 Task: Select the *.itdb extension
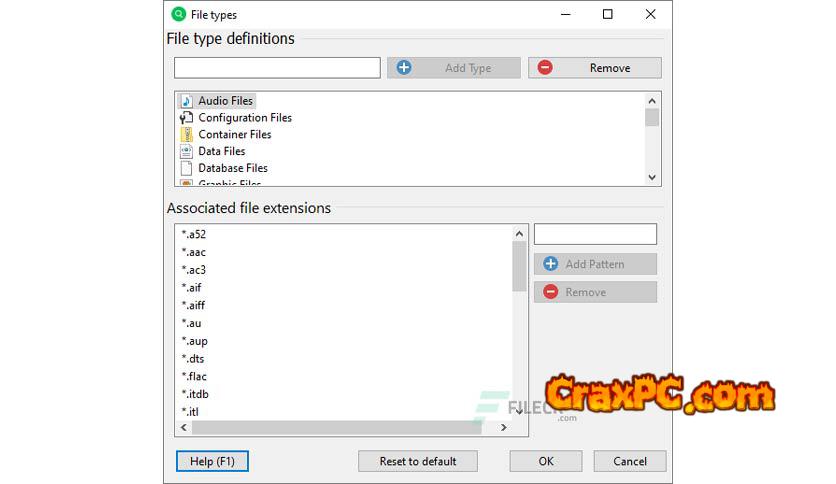195,394
